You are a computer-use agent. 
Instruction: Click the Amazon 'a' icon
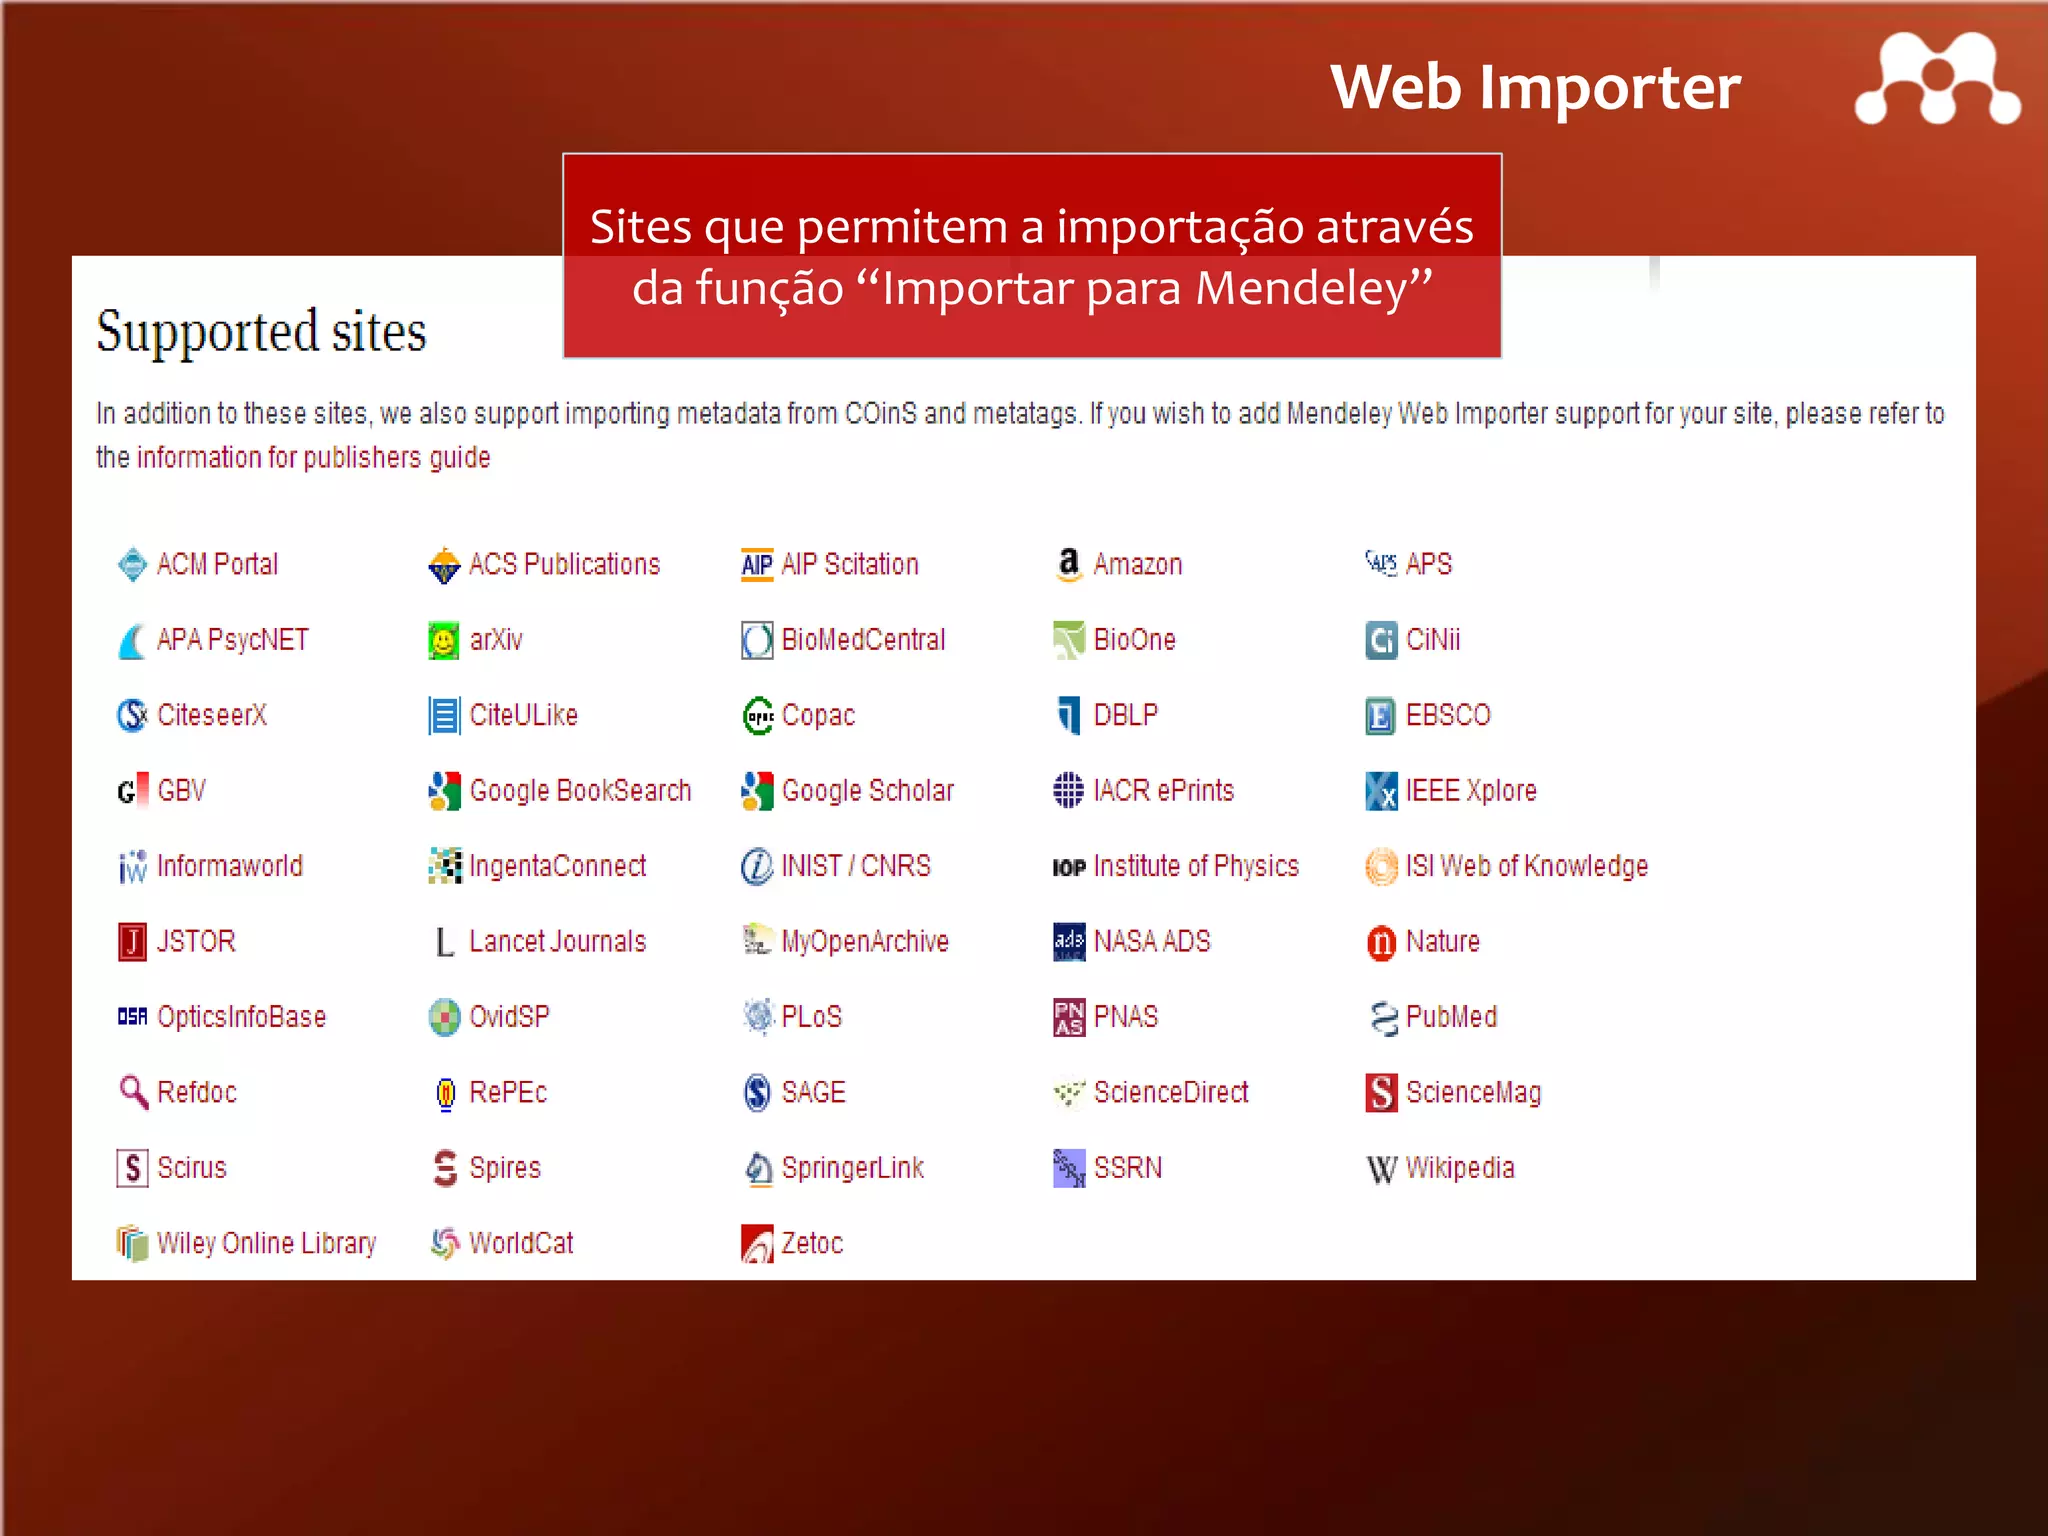coord(1069,565)
